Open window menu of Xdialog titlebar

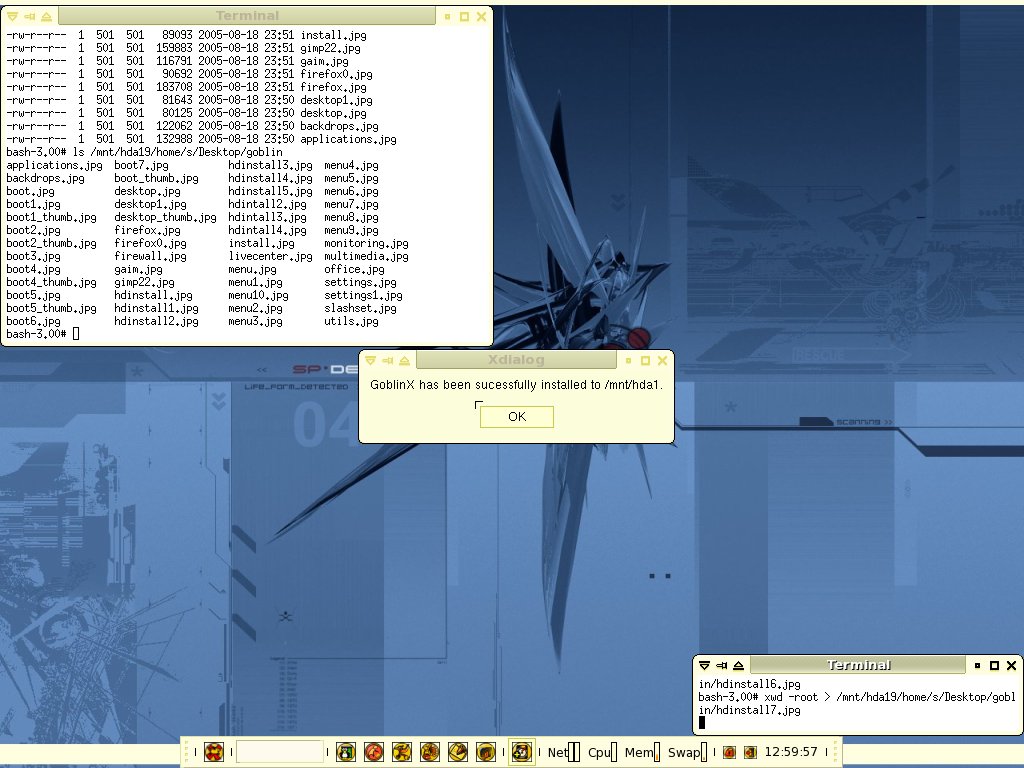click(x=370, y=360)
